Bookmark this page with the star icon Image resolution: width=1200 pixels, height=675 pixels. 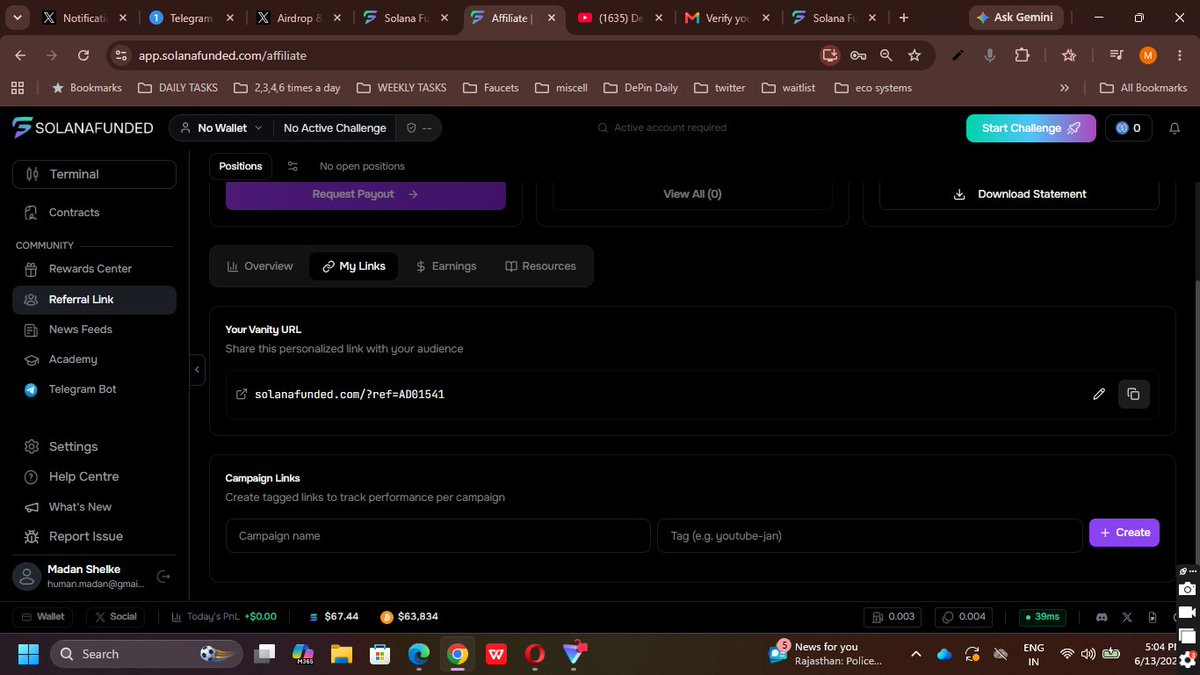click(914, 56)
